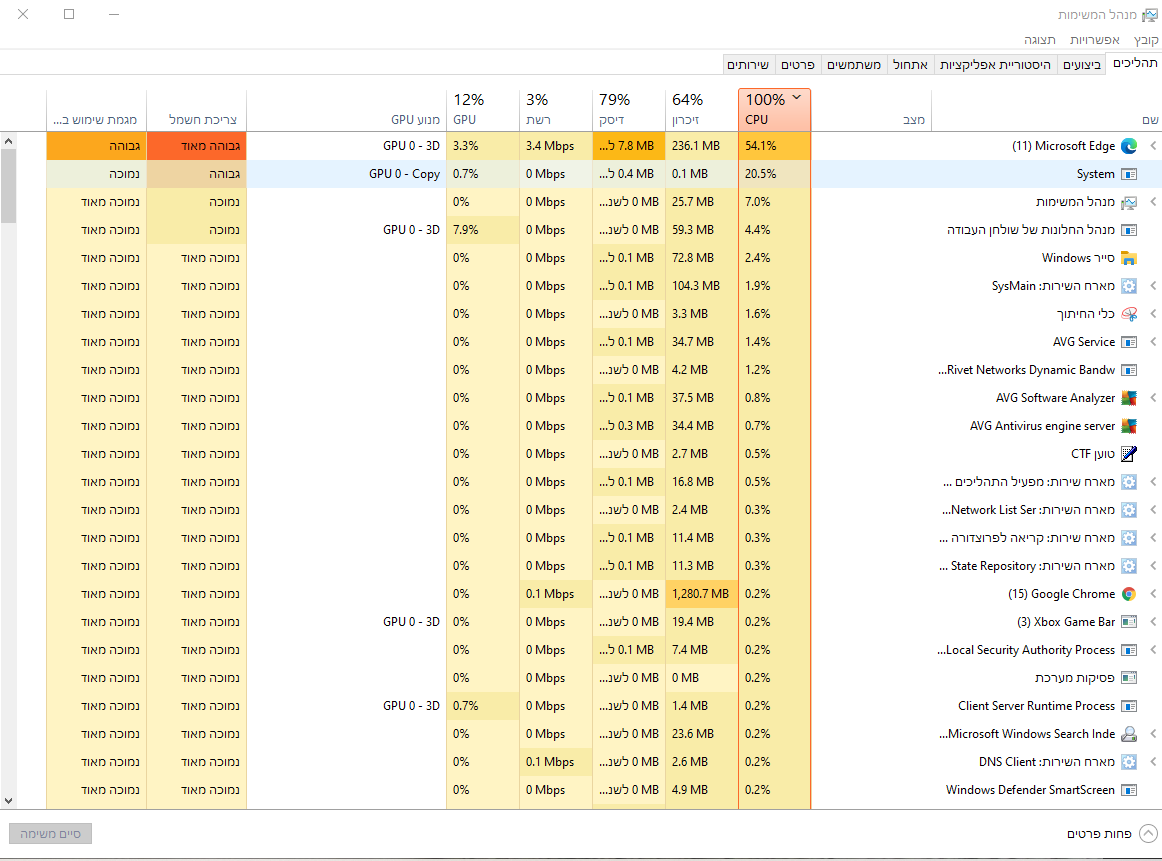Sort processes by the רשת column header
The image size is (1162, 861).
pos(557,110)
